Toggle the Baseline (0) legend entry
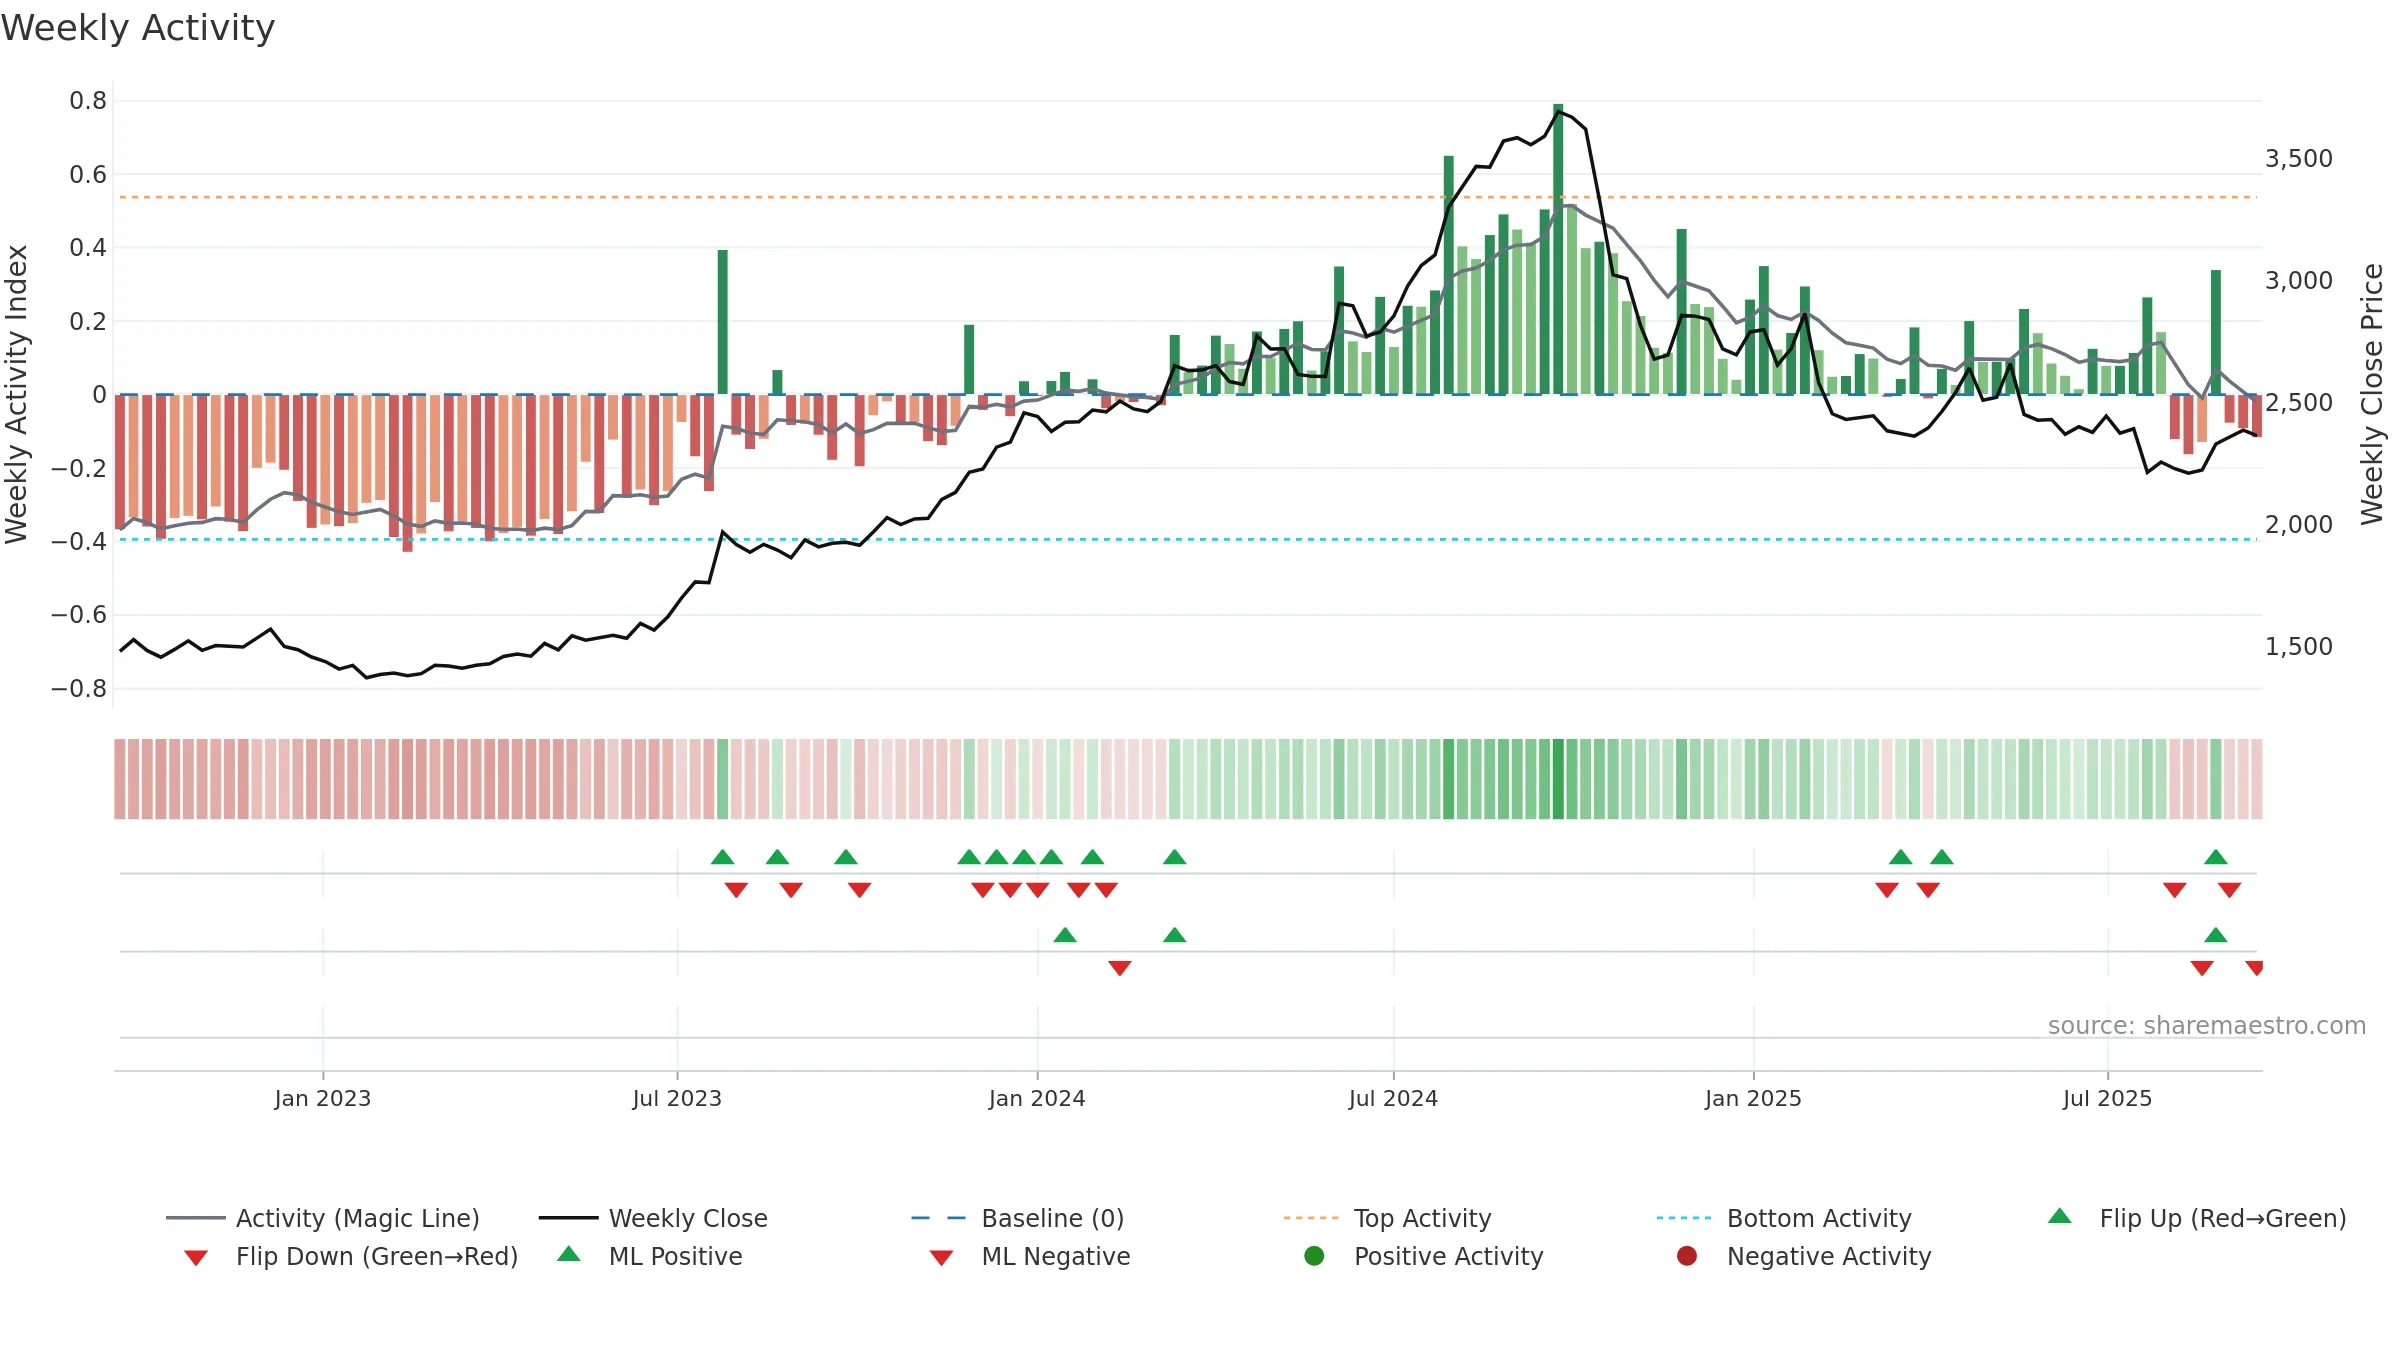 pyautogui.click(x=1018, y=1218)
